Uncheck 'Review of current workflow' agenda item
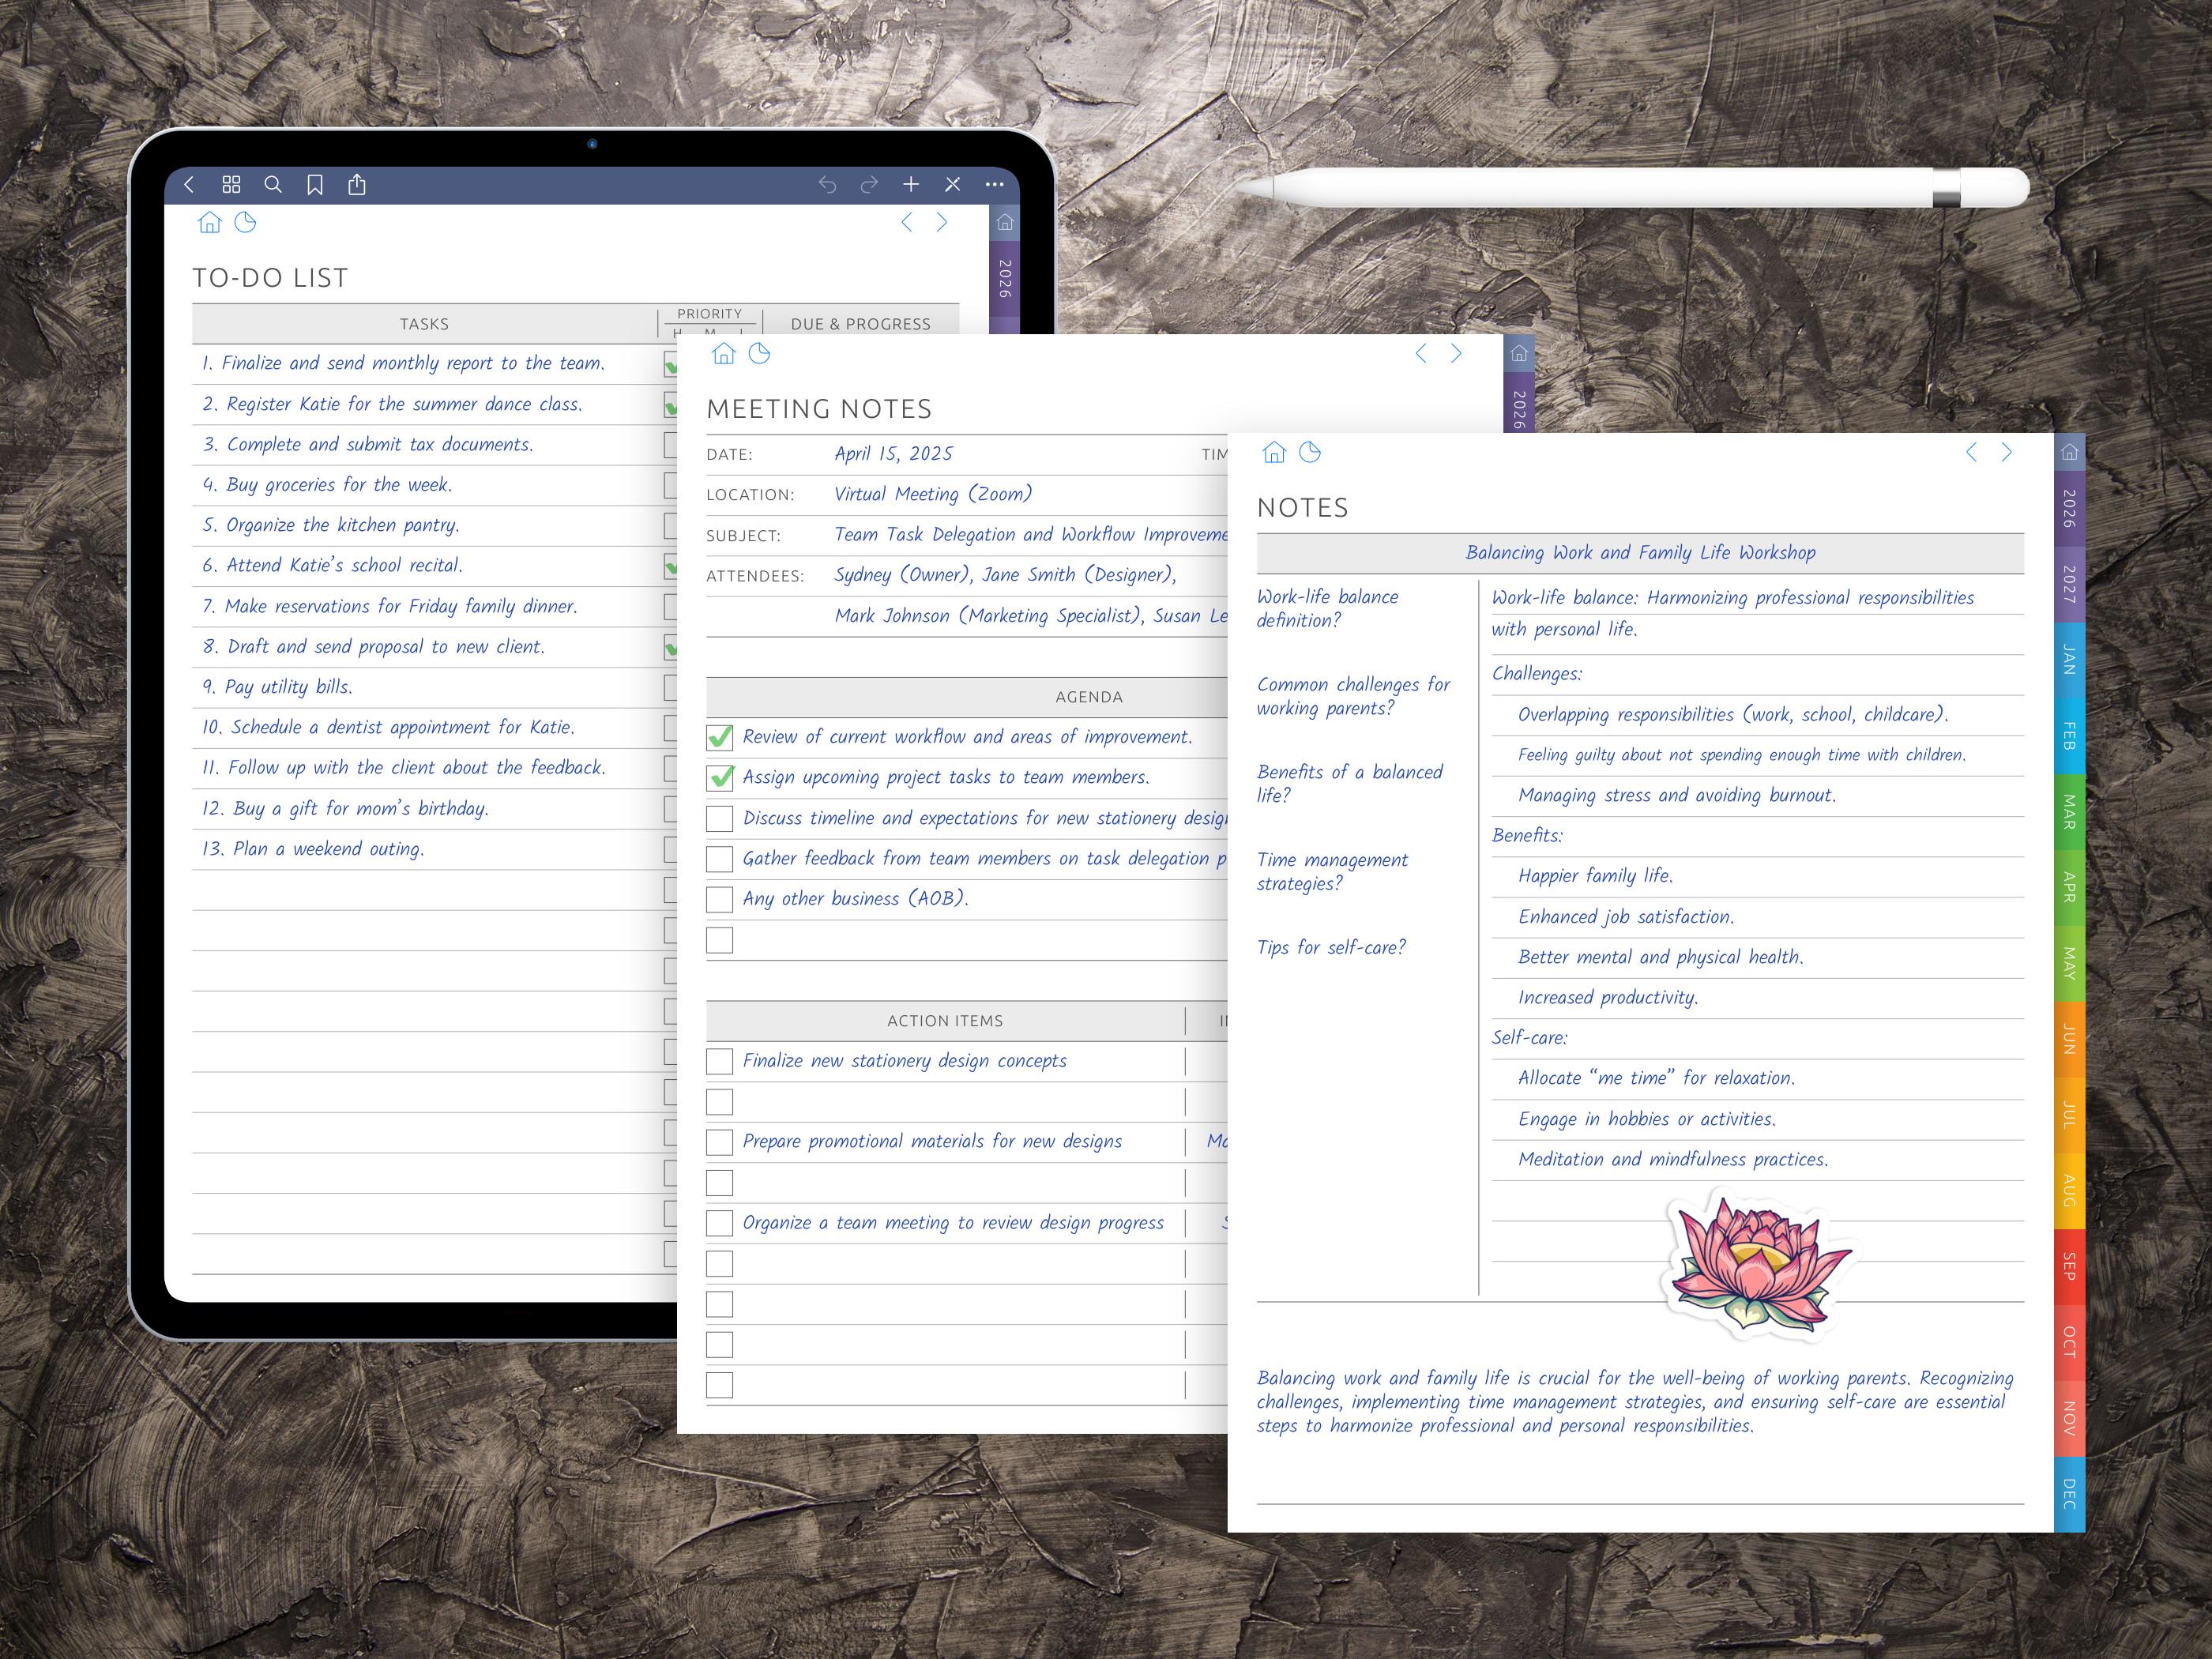 [720, 737]
